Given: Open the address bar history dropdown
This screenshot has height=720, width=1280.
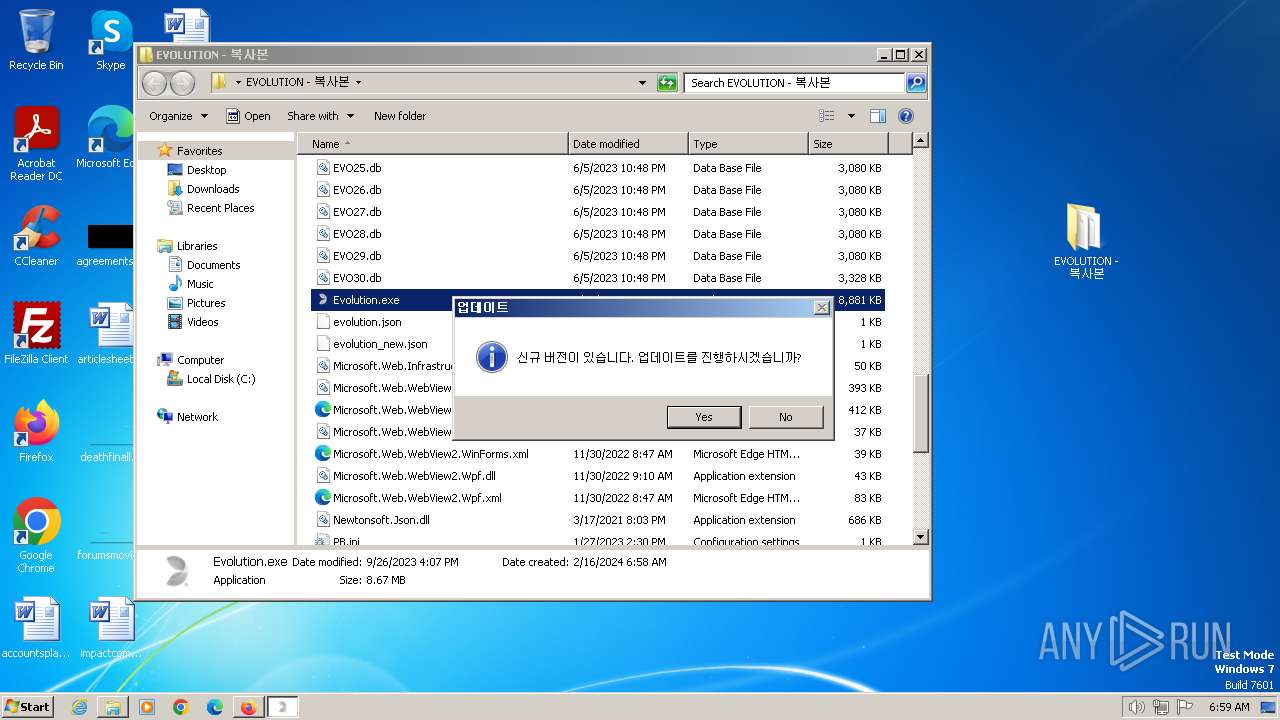Looking at the screenshot, I should pos(642,83).
